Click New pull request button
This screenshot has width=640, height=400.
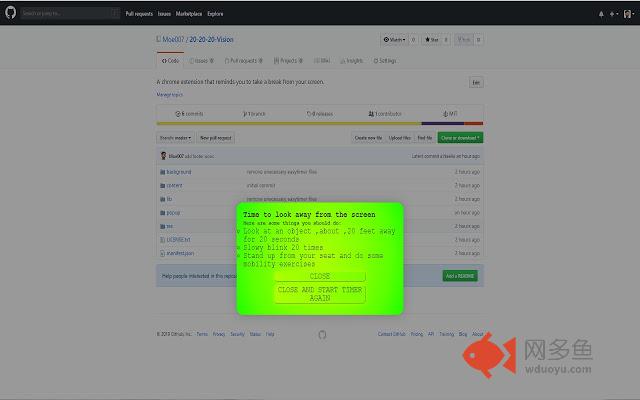[216, 138]
